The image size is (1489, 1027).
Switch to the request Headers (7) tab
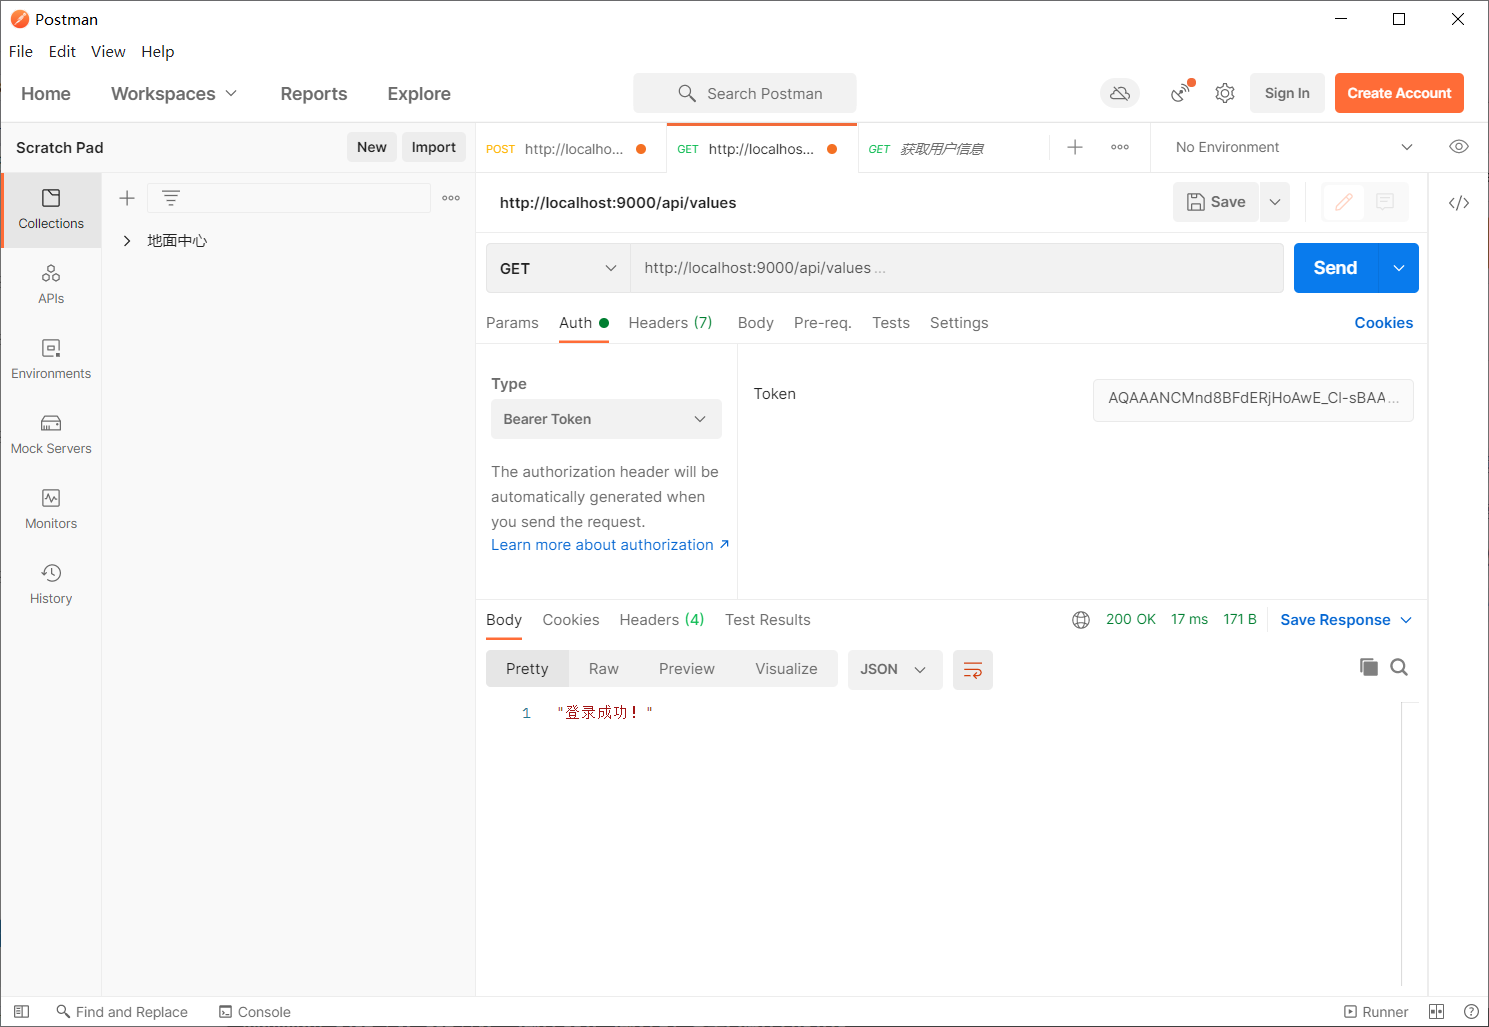[670, 323]
